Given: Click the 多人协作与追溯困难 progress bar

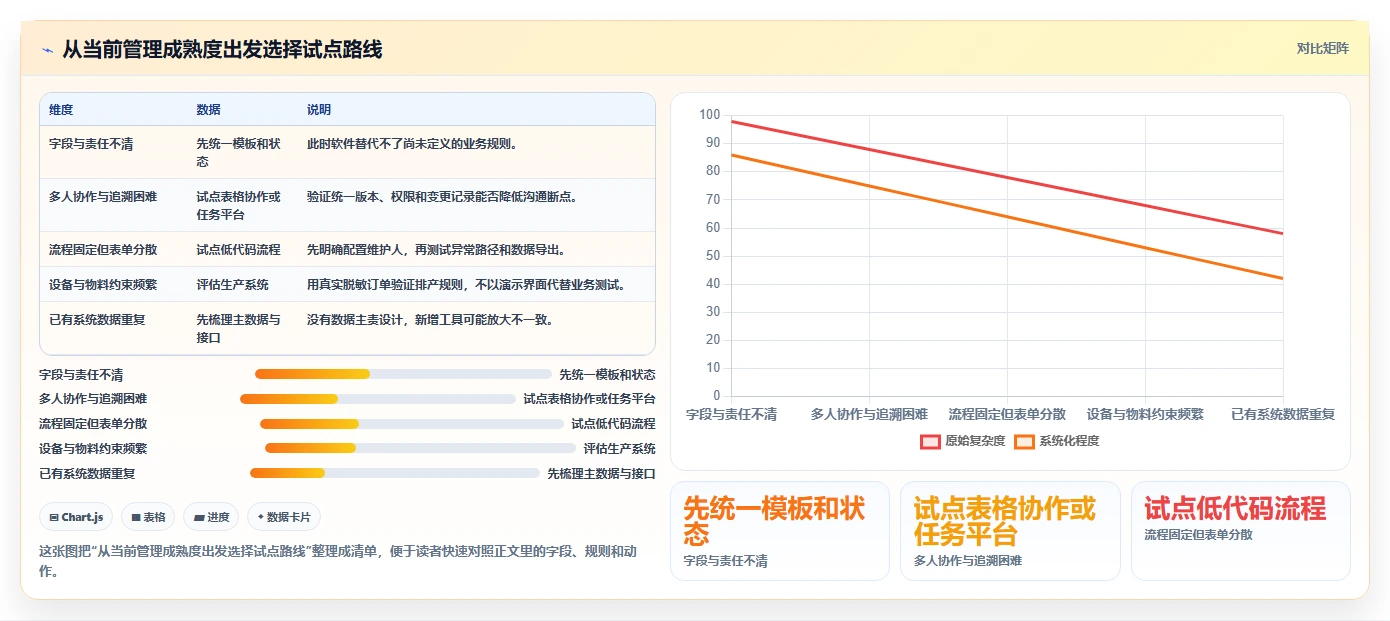Looking at the screenshot, I should coord(378,399).
